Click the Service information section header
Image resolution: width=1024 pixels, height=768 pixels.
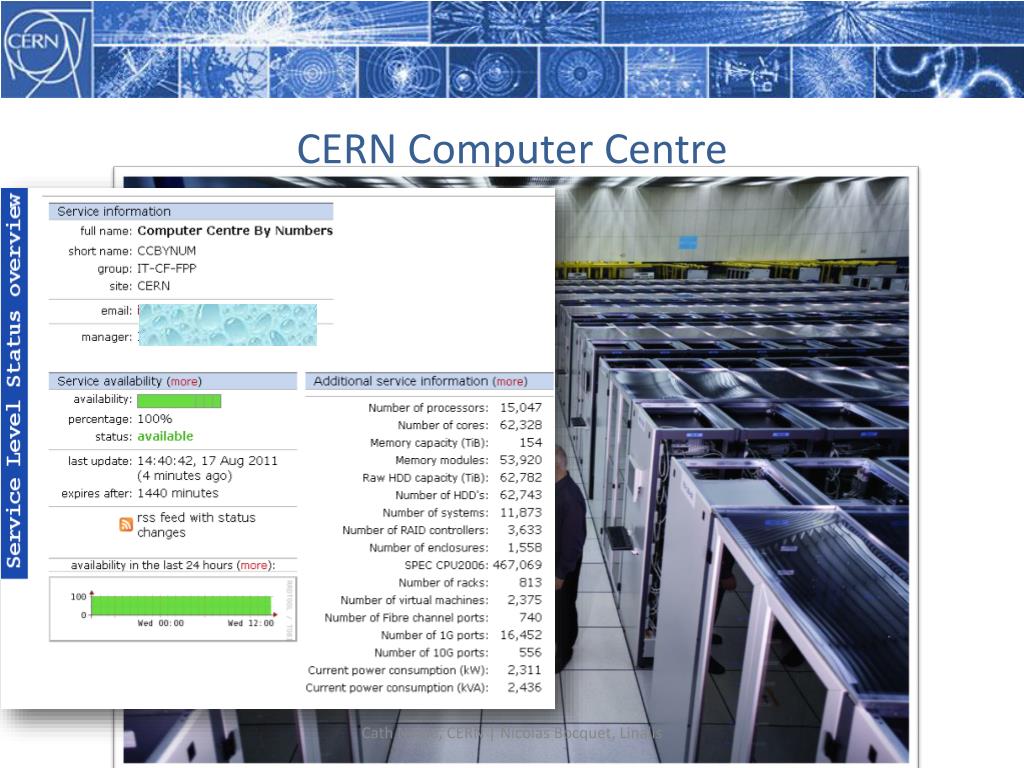click(x=191, y=212)
